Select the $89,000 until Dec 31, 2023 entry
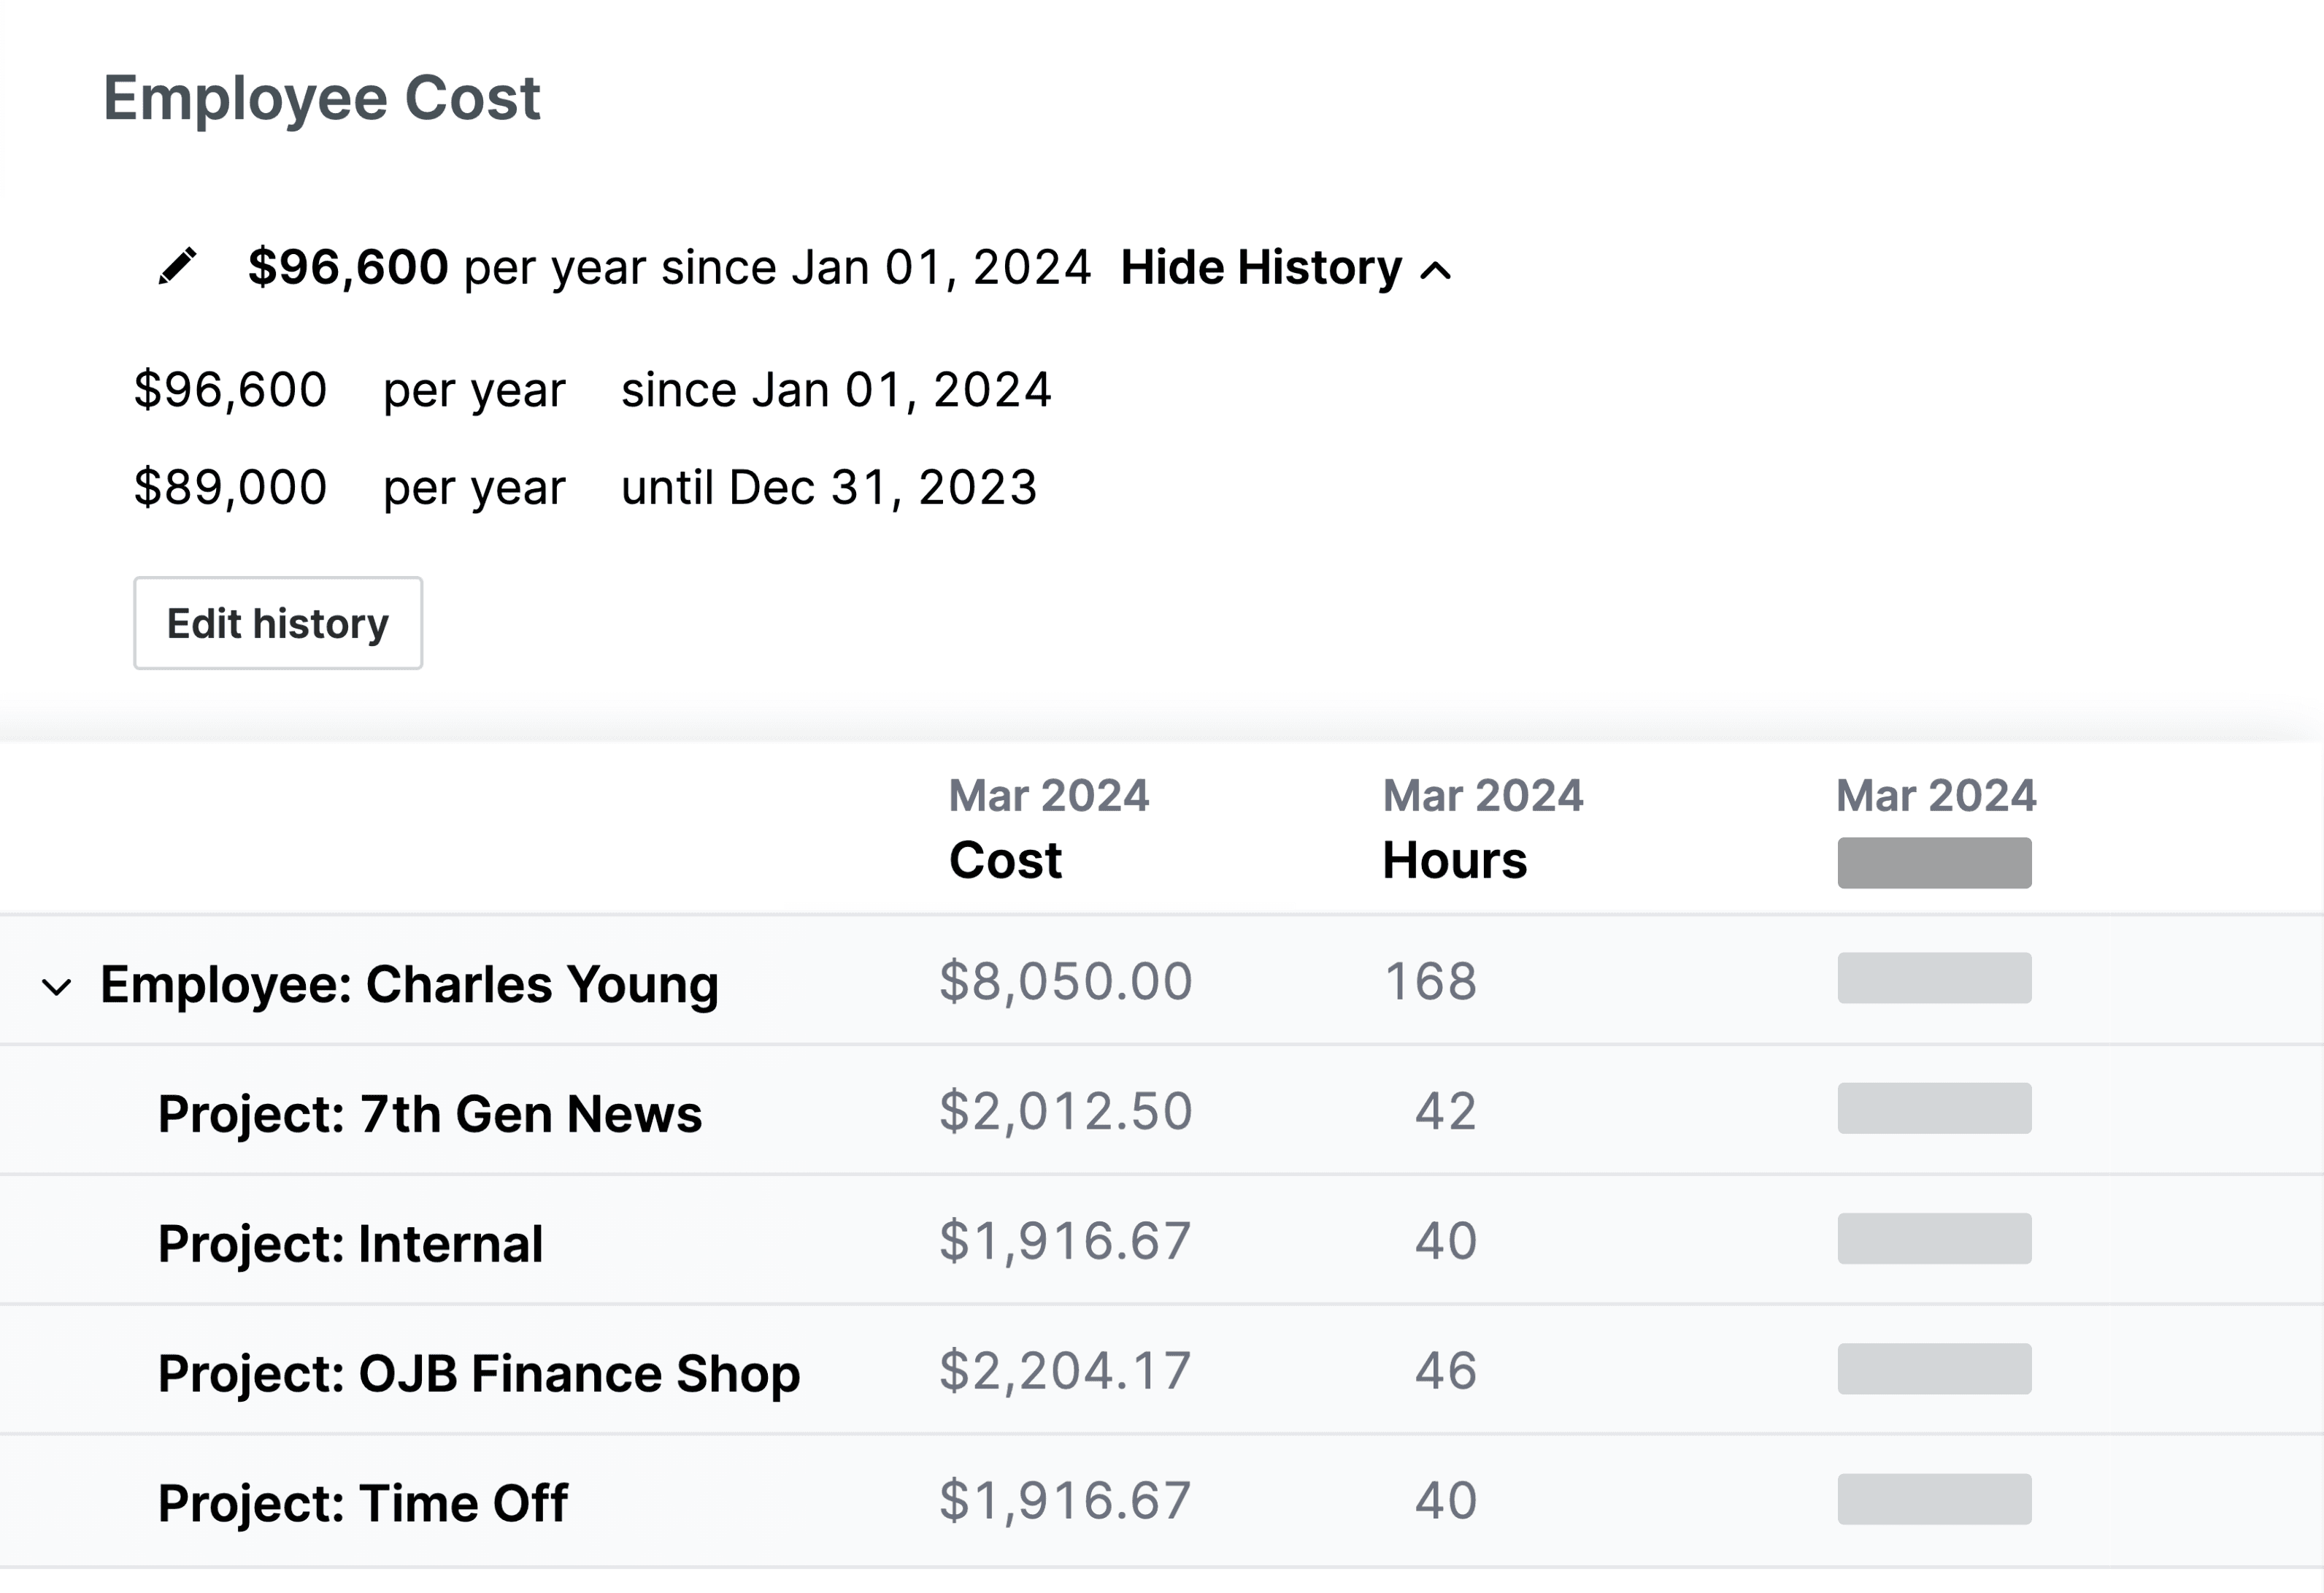 [x=587, y=487]
